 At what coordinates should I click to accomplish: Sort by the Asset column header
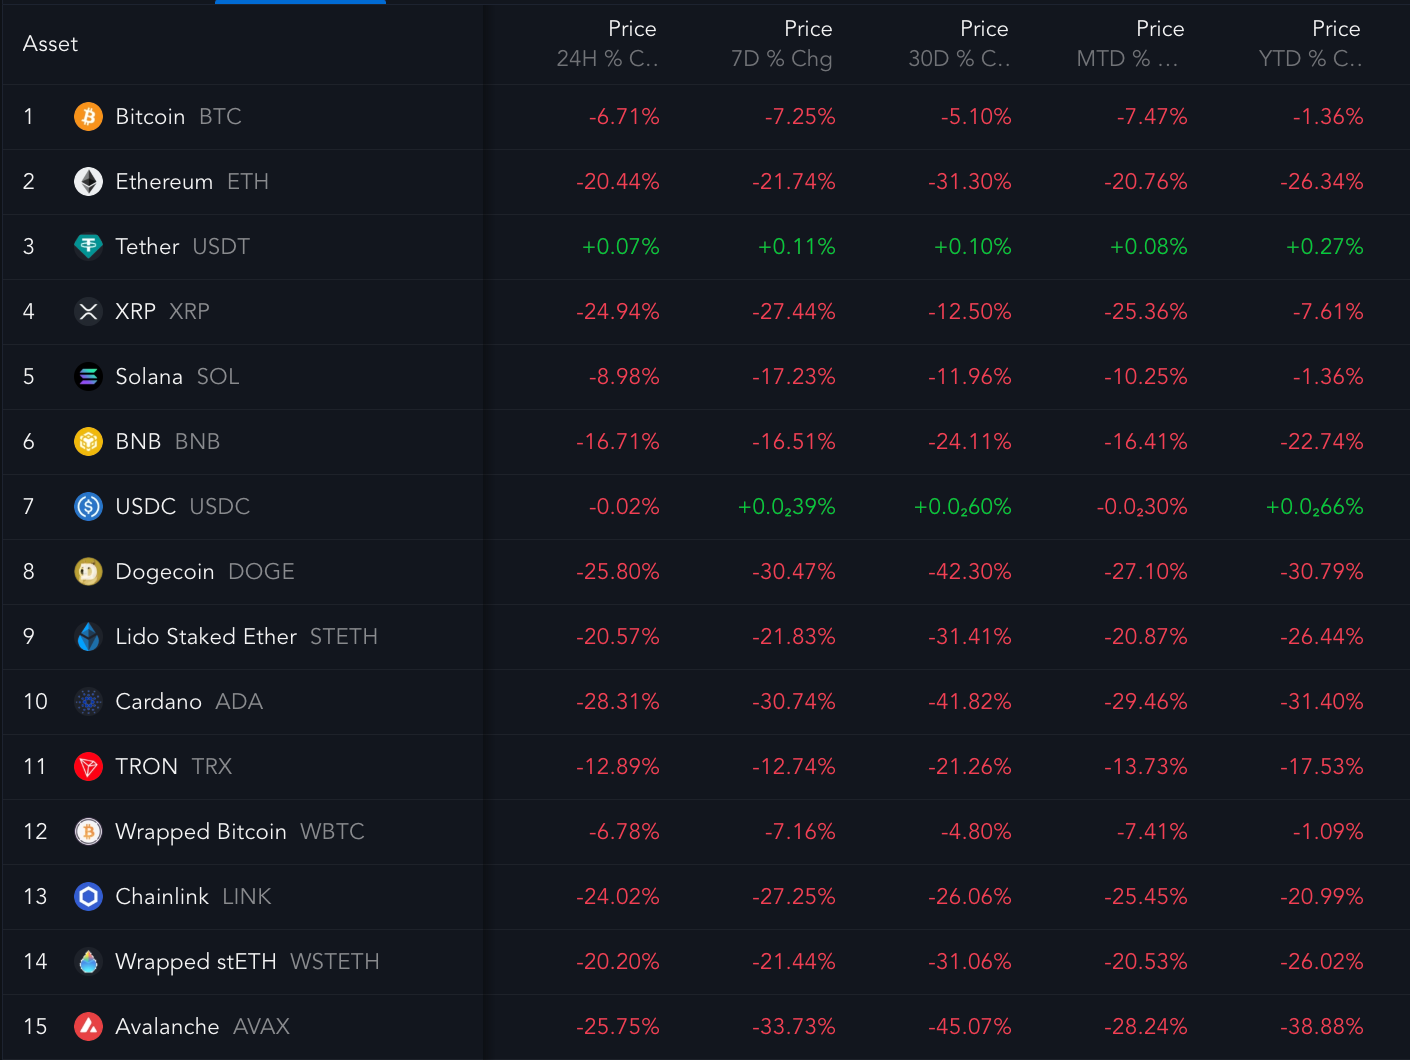click(x=50, y=44)
